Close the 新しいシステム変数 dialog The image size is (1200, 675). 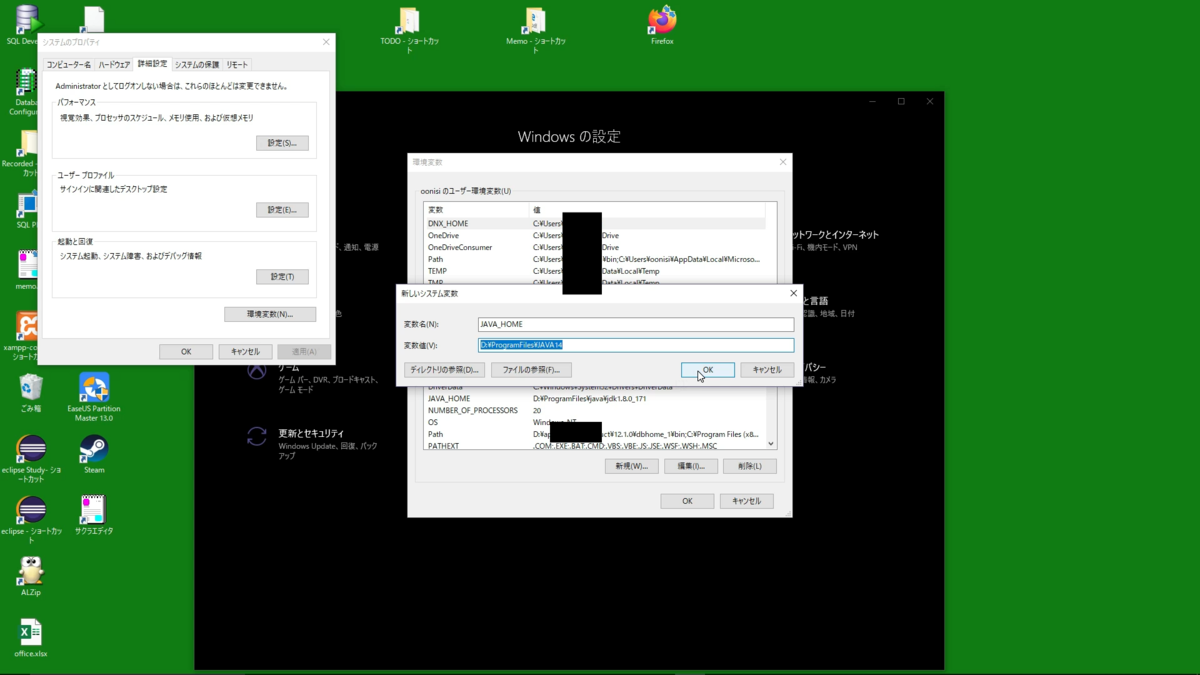[x=794, y=294]
